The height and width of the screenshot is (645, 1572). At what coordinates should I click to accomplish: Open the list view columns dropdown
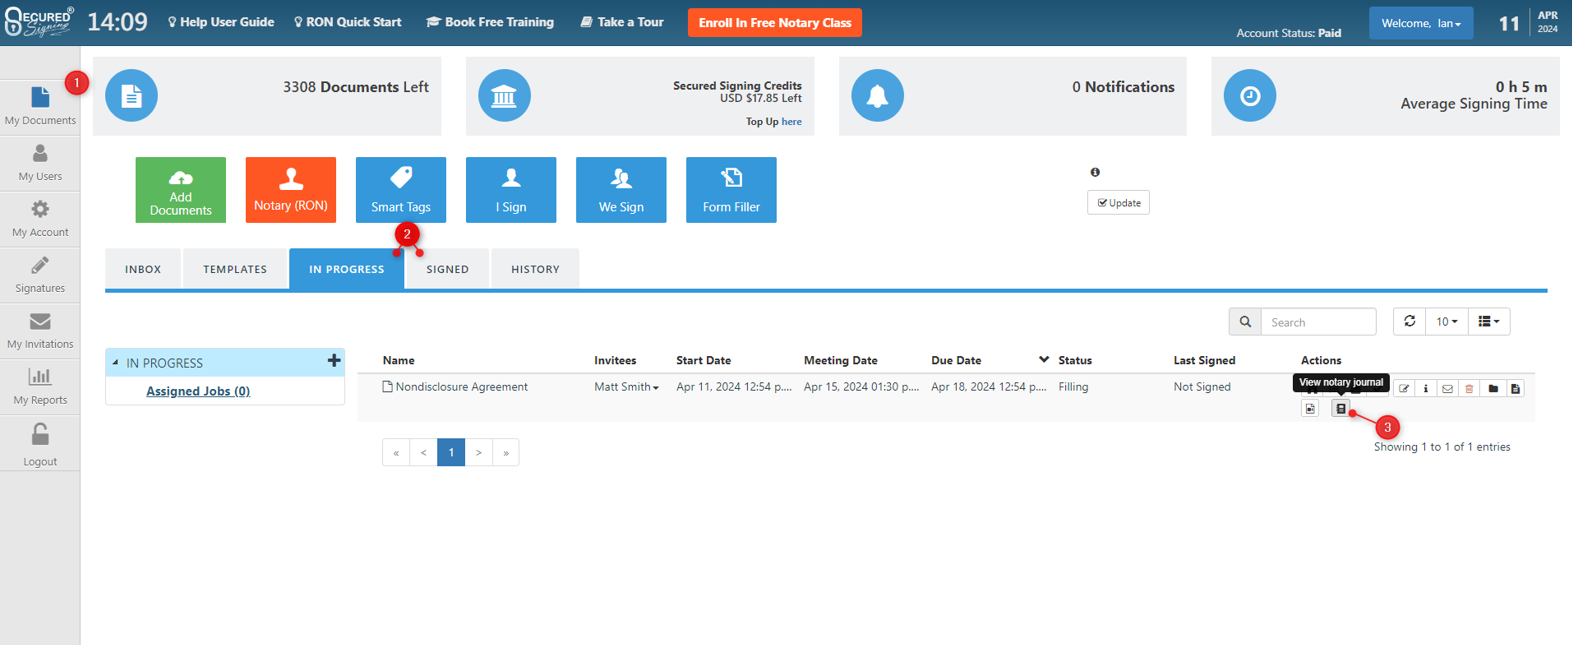click(x=1488, y=322)
